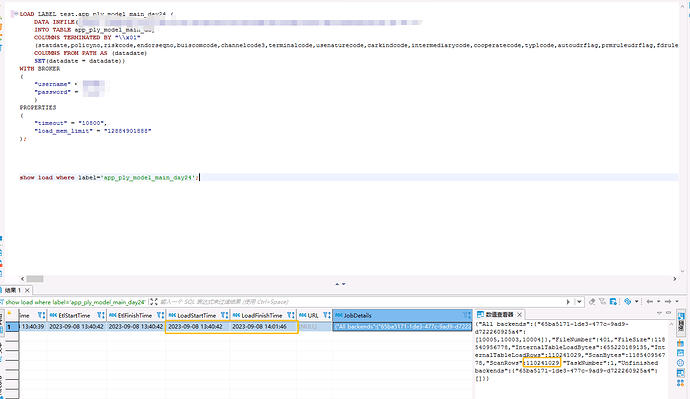The image size is (690, 399).
Task: Click the forward navigation arrow
Action: [668, 302]
